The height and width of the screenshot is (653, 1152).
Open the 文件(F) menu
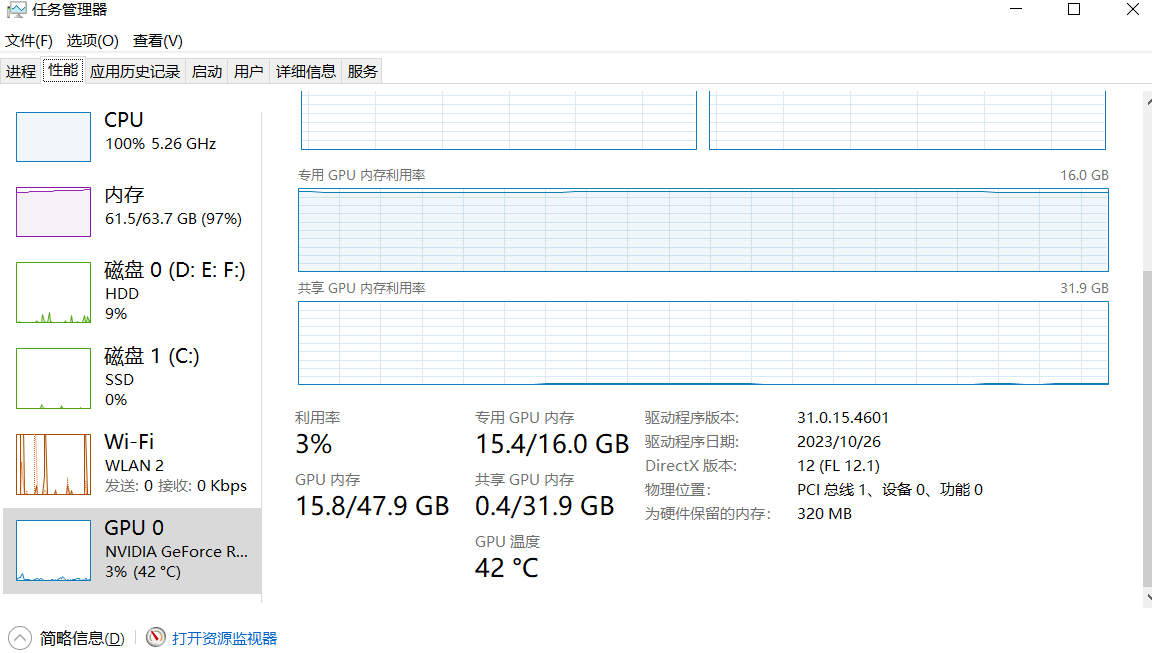click(29, 41)
